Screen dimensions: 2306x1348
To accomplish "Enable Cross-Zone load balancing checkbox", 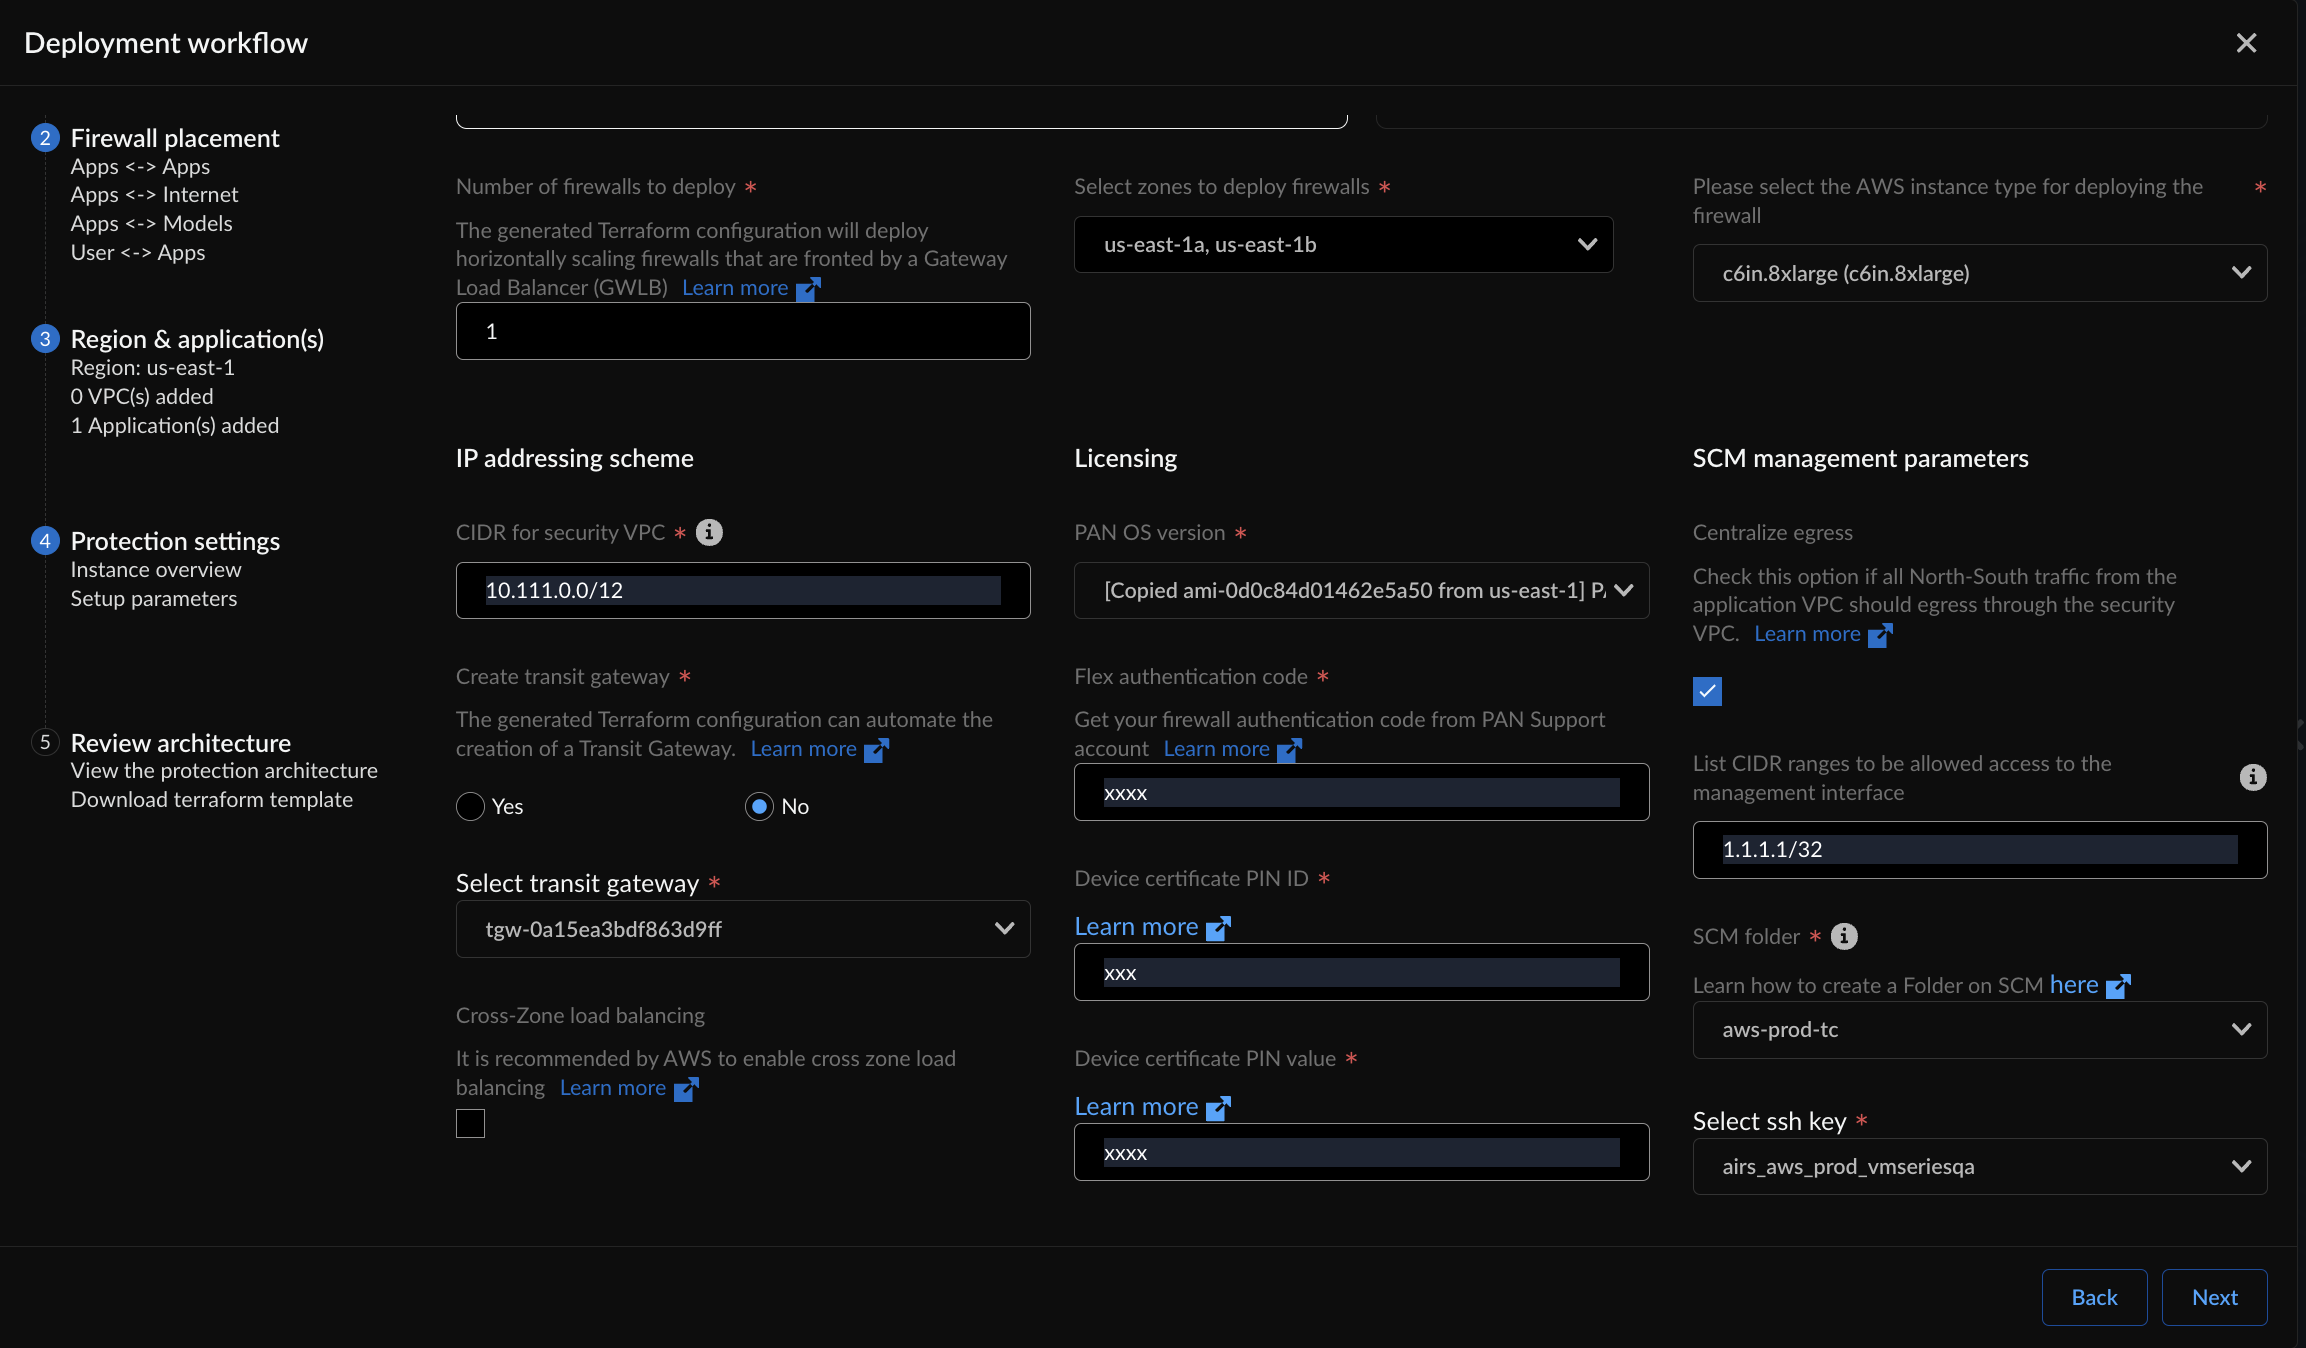I will tap(470, 1123).
